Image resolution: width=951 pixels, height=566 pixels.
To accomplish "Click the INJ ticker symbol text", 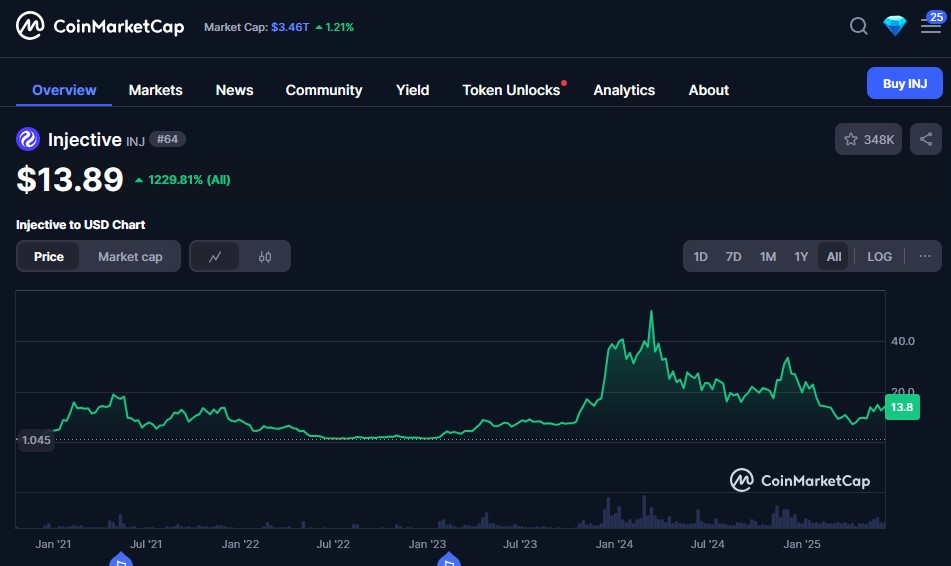I will (x=135, y=141).
